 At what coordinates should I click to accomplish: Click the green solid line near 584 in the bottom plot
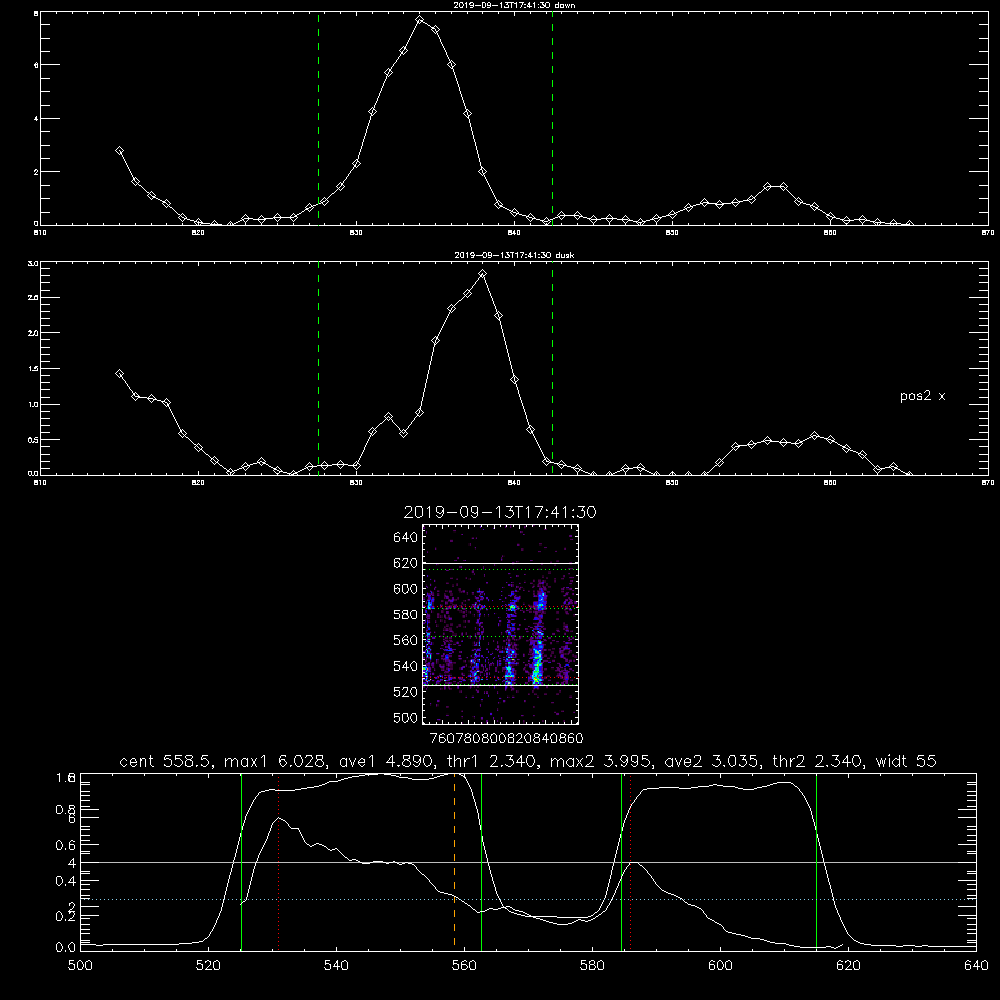[622, 860]
